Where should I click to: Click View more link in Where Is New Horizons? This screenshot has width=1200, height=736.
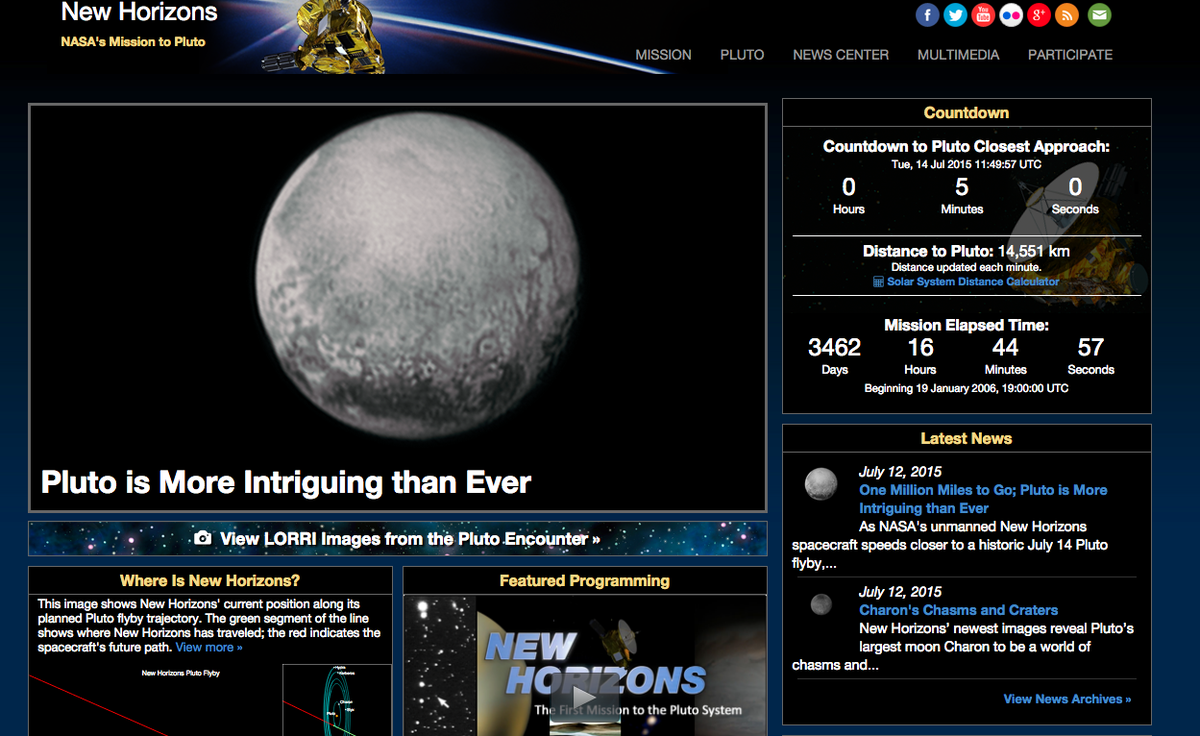[x=209, y=647]
